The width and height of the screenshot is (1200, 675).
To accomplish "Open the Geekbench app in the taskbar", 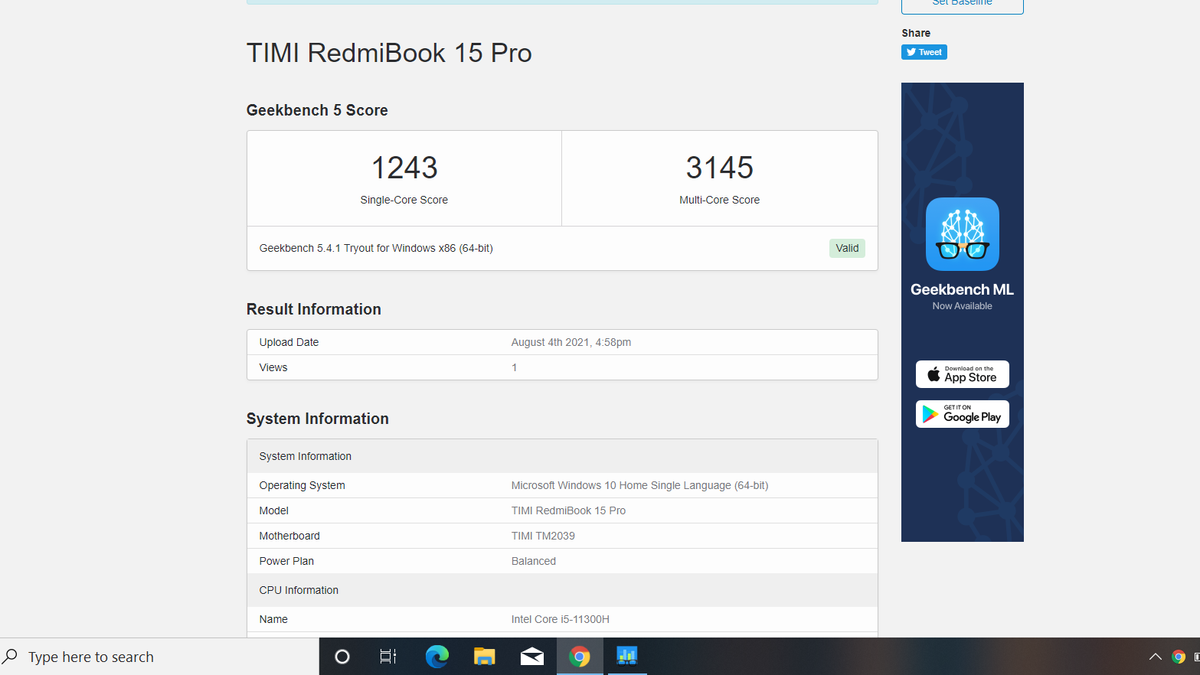I will point(627,657).
